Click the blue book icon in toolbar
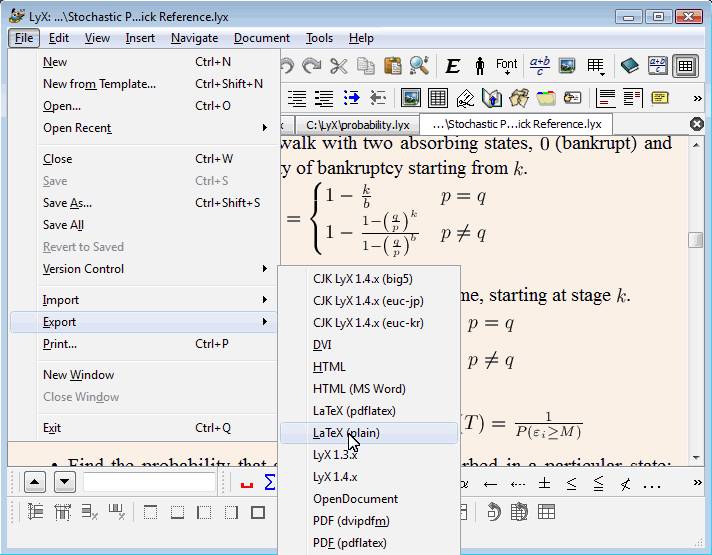Viewport: 712px width, 555px height. [x=629, y=66]
